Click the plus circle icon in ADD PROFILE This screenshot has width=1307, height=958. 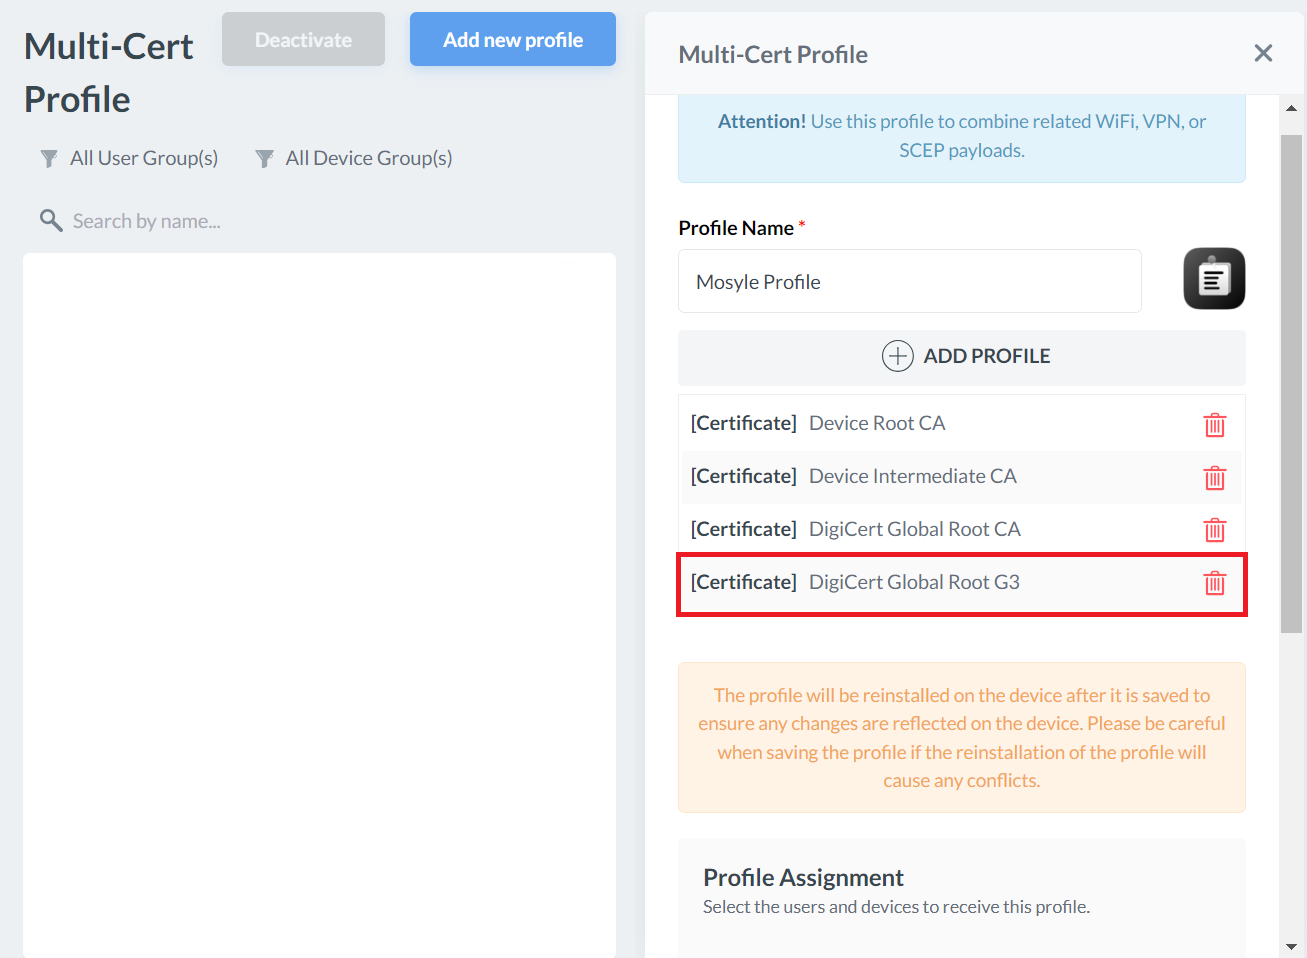(x=897, y=356)
